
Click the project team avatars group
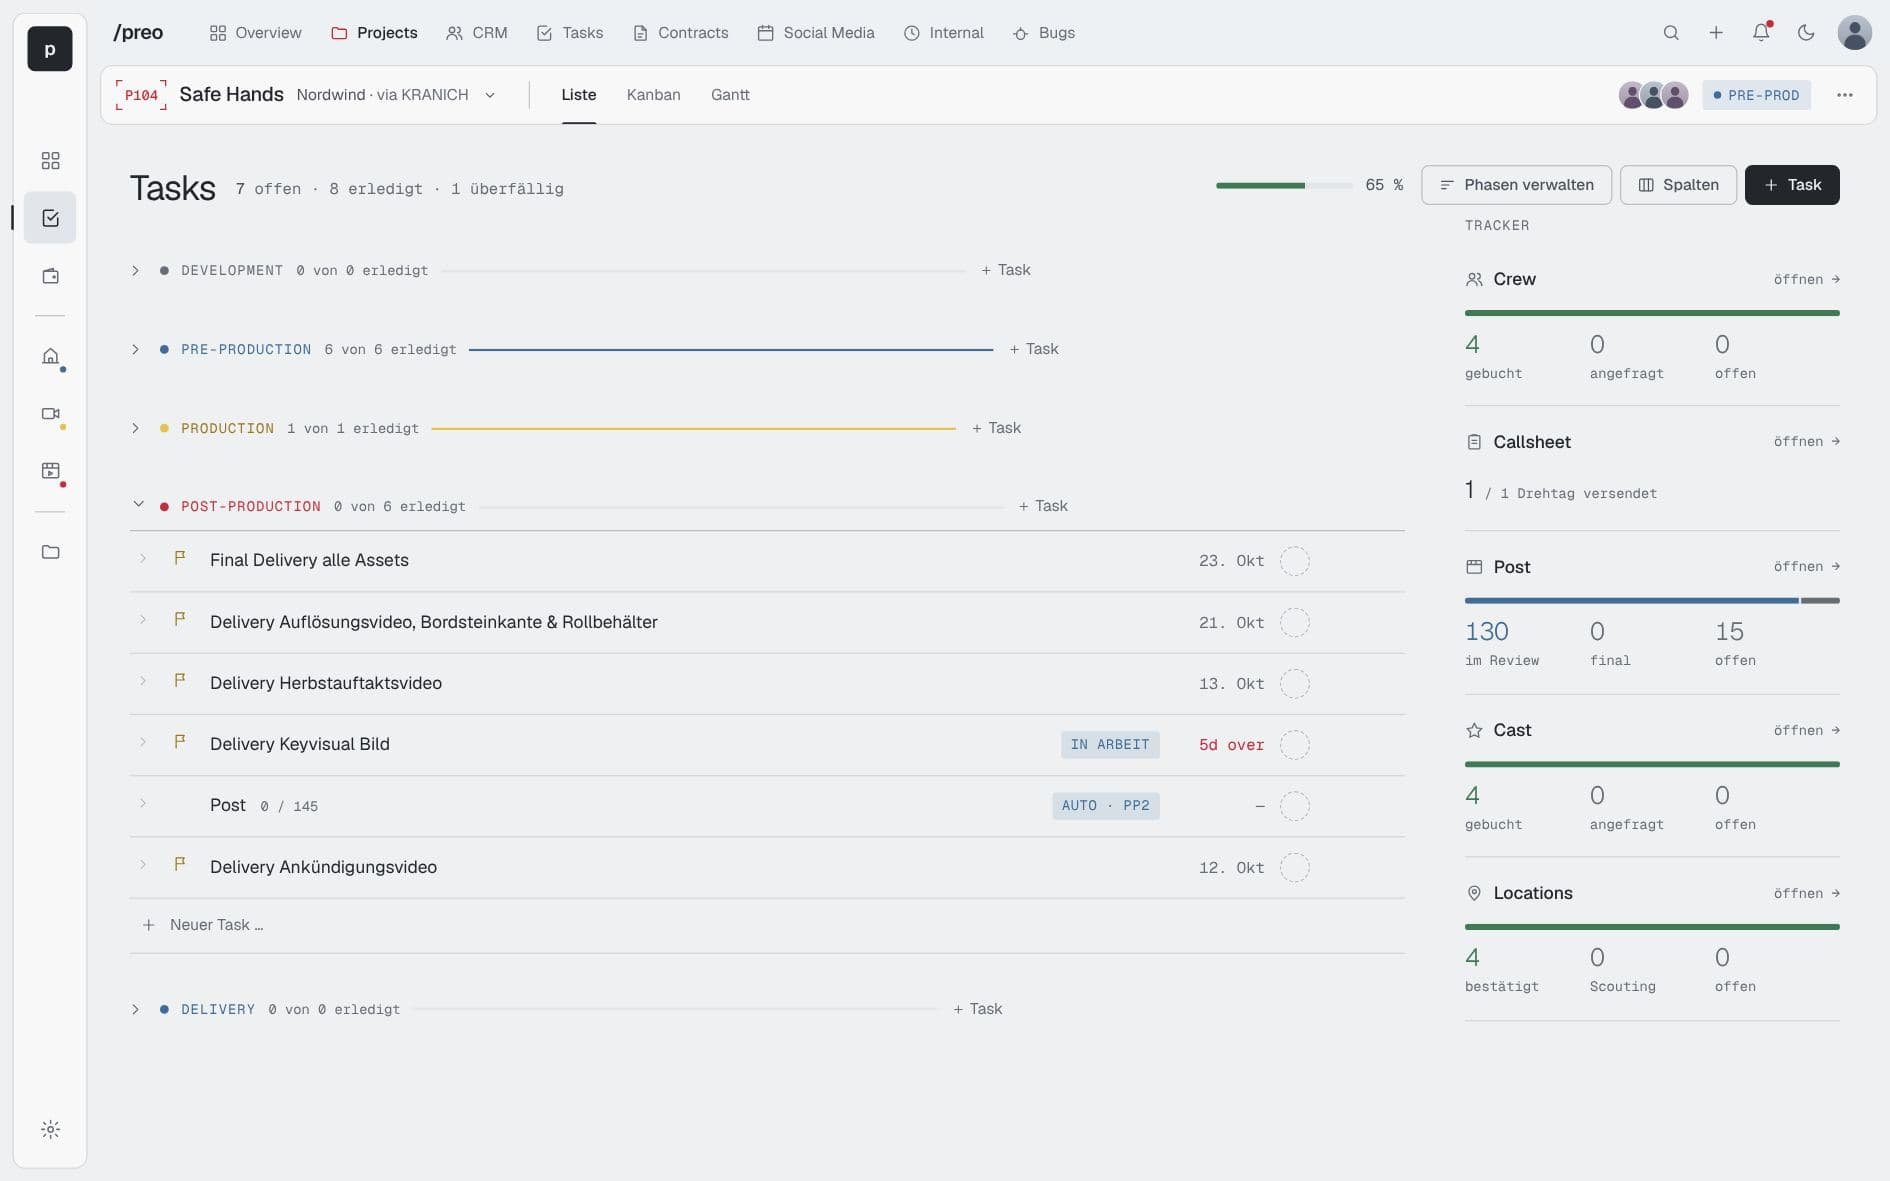pos(1654,95)
